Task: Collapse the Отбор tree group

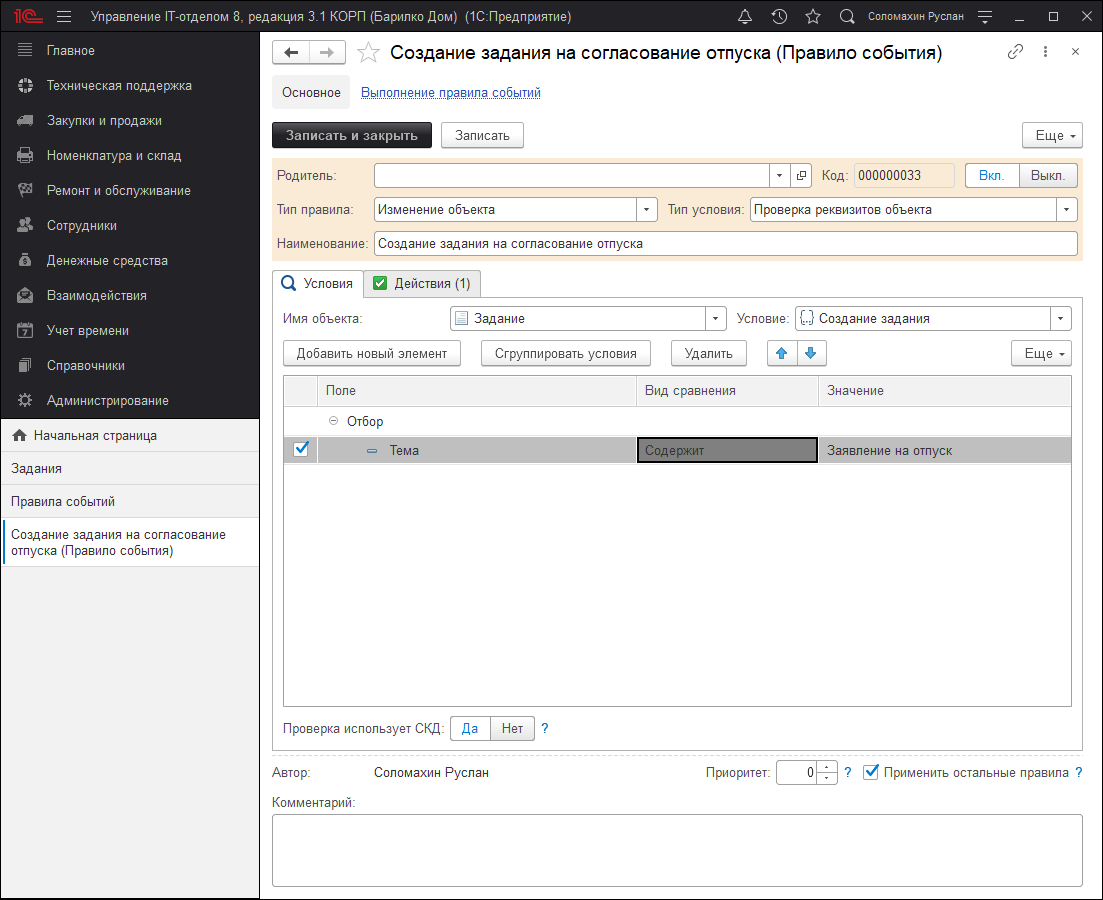Action: (333, 422)
